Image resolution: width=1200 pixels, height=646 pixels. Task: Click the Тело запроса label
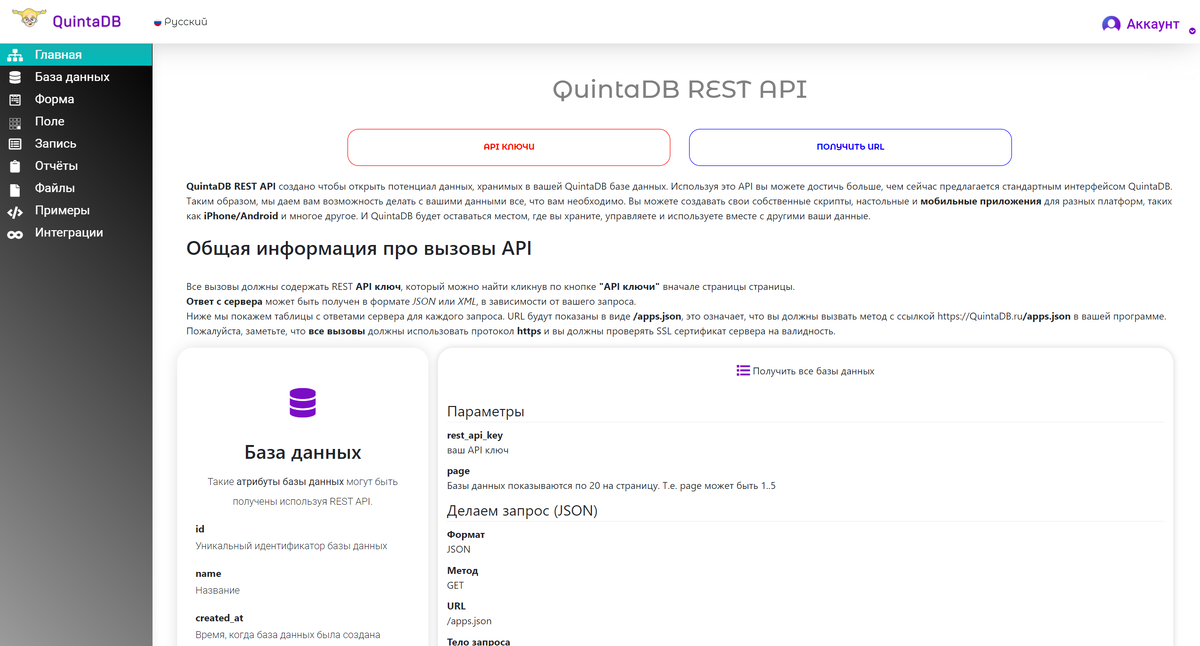pos(479,641)
